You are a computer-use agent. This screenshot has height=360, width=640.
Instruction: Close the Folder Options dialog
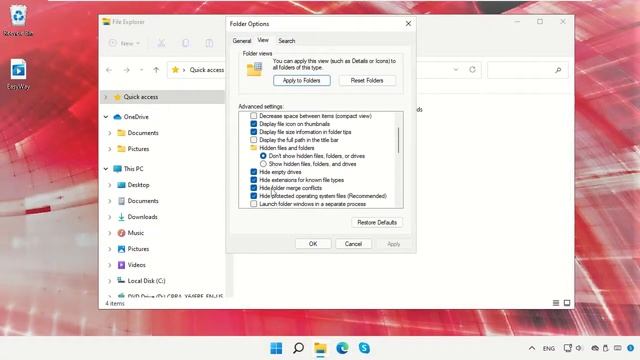pyautogui.click(x=408, y=24)
